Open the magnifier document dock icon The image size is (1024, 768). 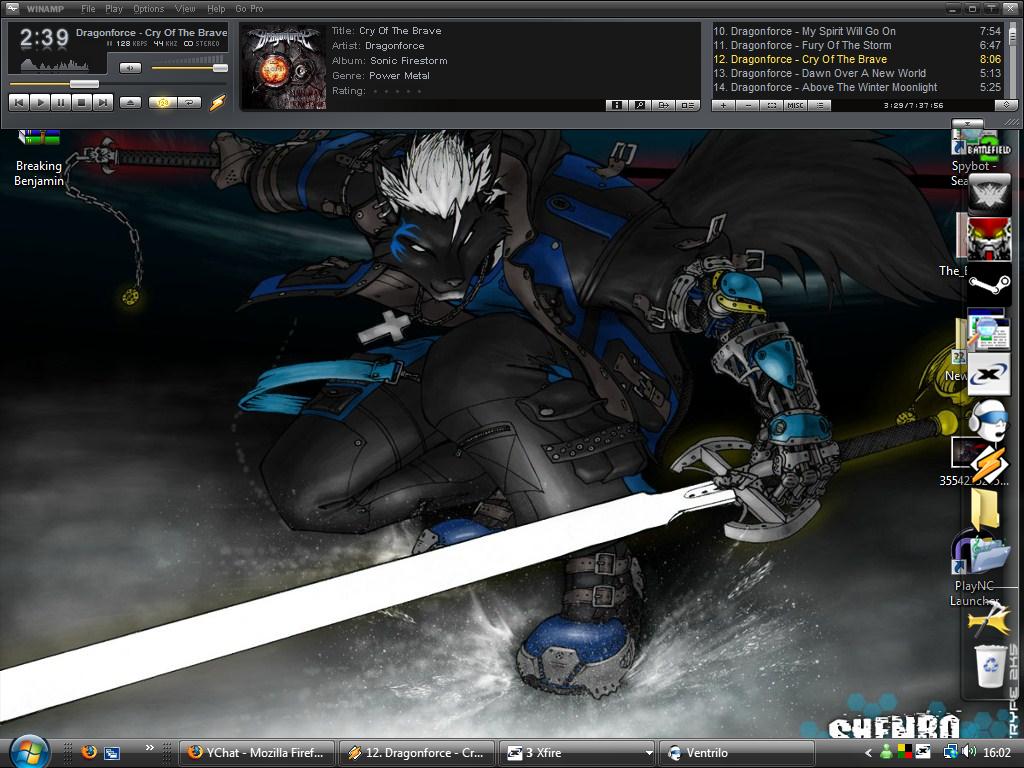989,329
